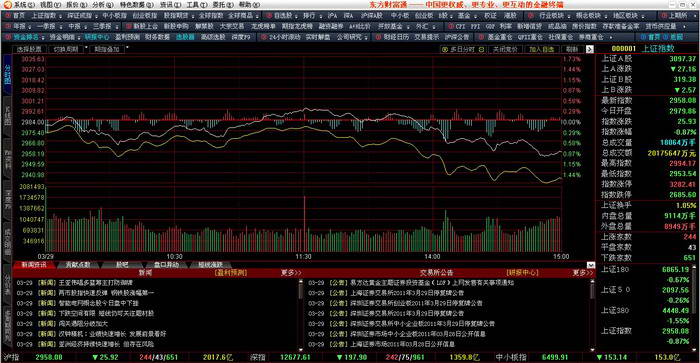Screen dimensions: 700x363
Task: Open the 选股器 toolbar item
Action: tap(185, 37)
